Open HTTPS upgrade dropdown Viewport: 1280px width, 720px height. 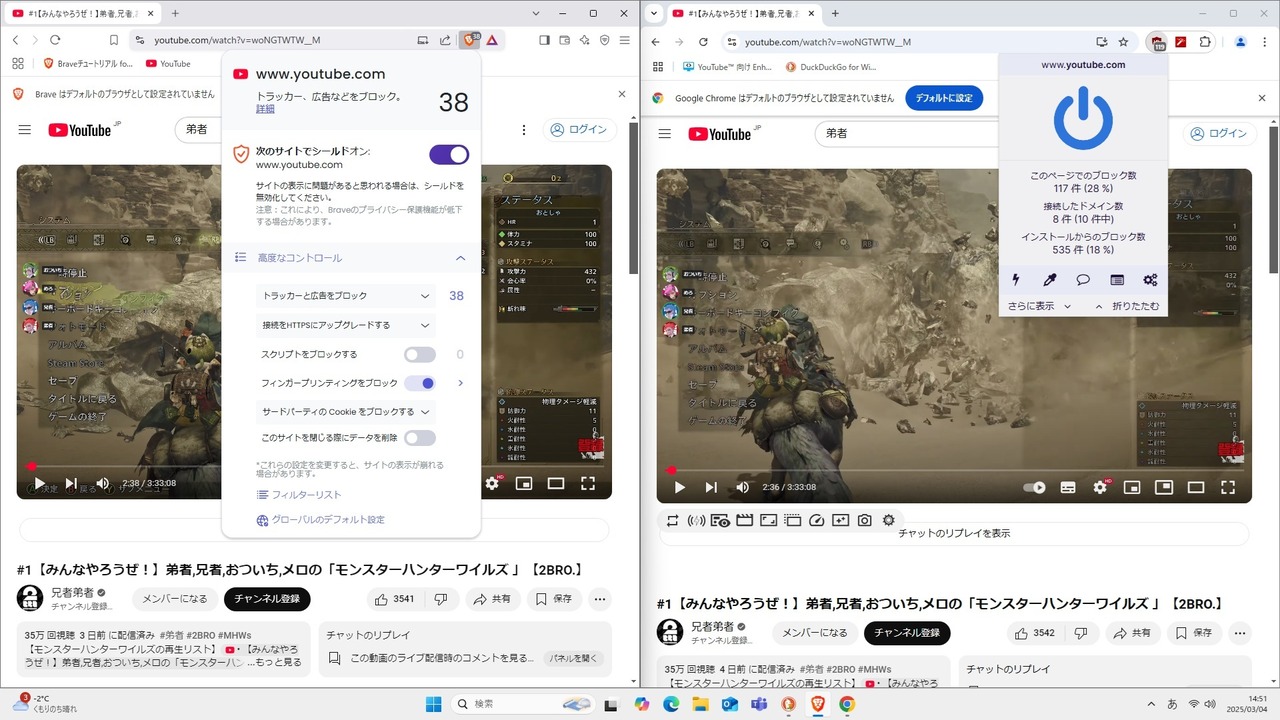point(346,325)
